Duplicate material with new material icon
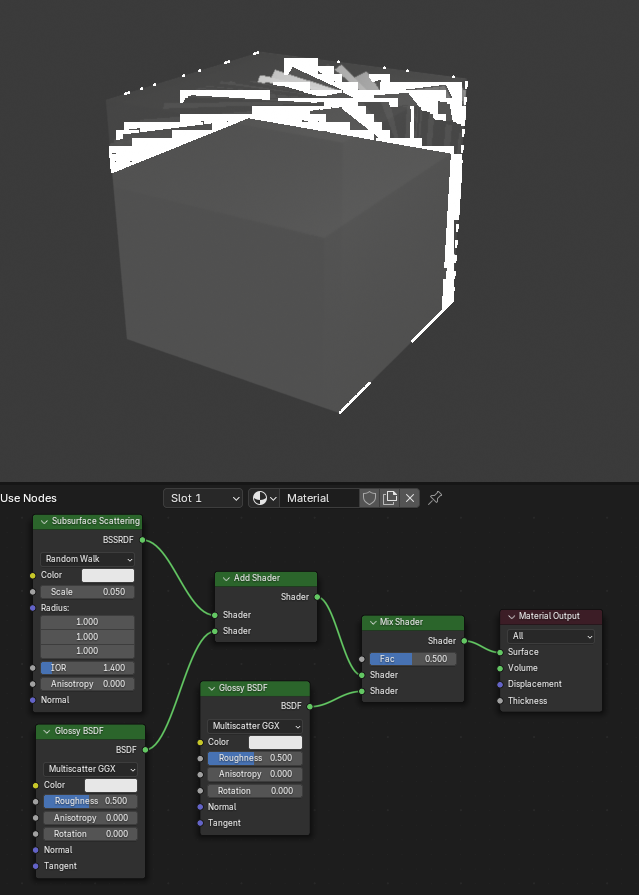The image size is (639, 895). click(389, 498)
